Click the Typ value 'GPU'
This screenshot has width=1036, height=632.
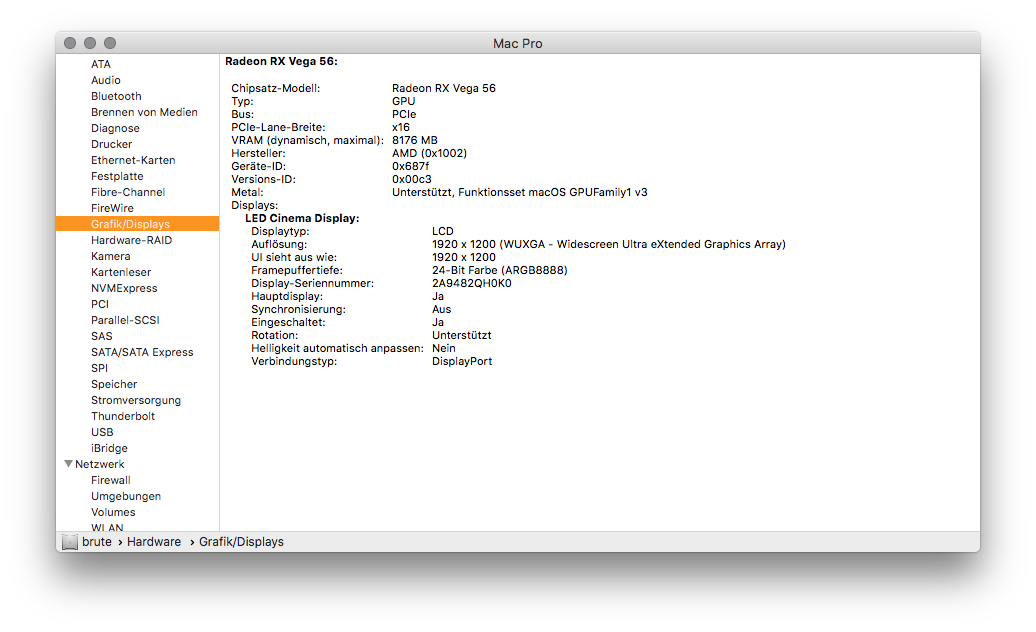(404, 101)
